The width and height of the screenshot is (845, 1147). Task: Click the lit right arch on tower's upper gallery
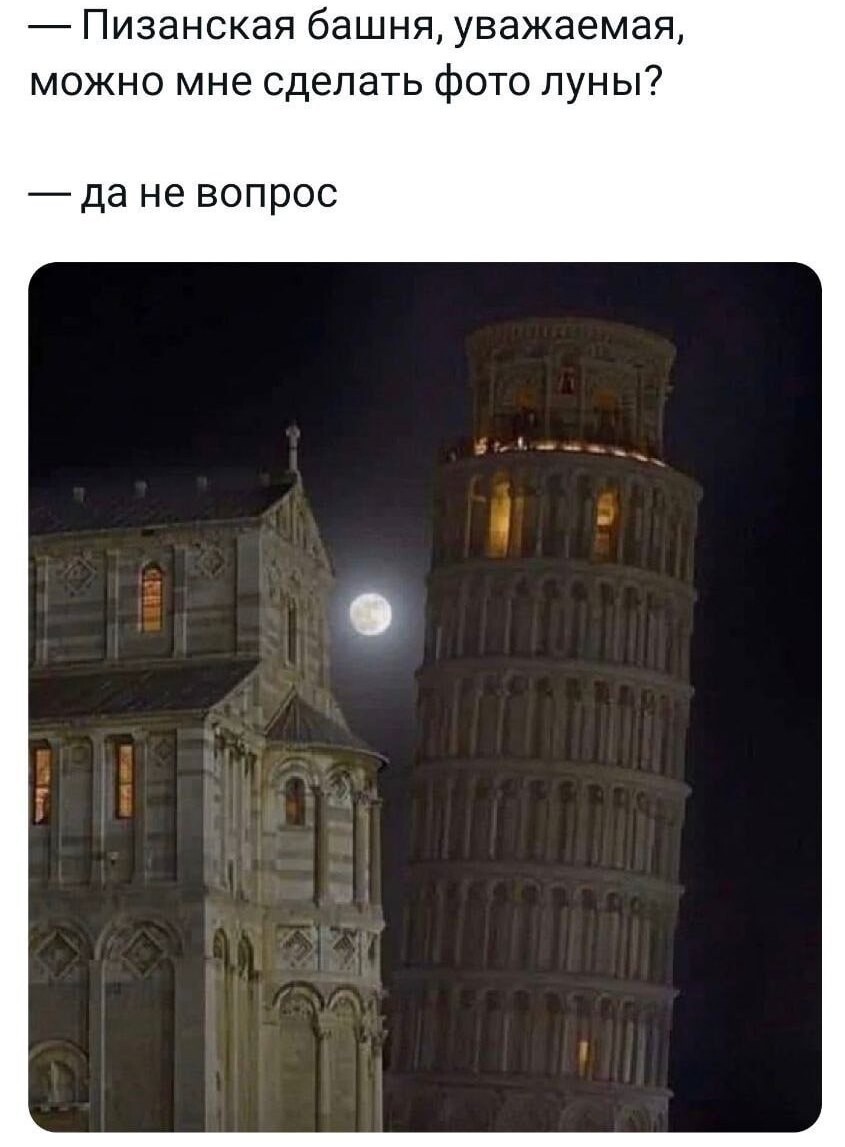tap(605, 522)
